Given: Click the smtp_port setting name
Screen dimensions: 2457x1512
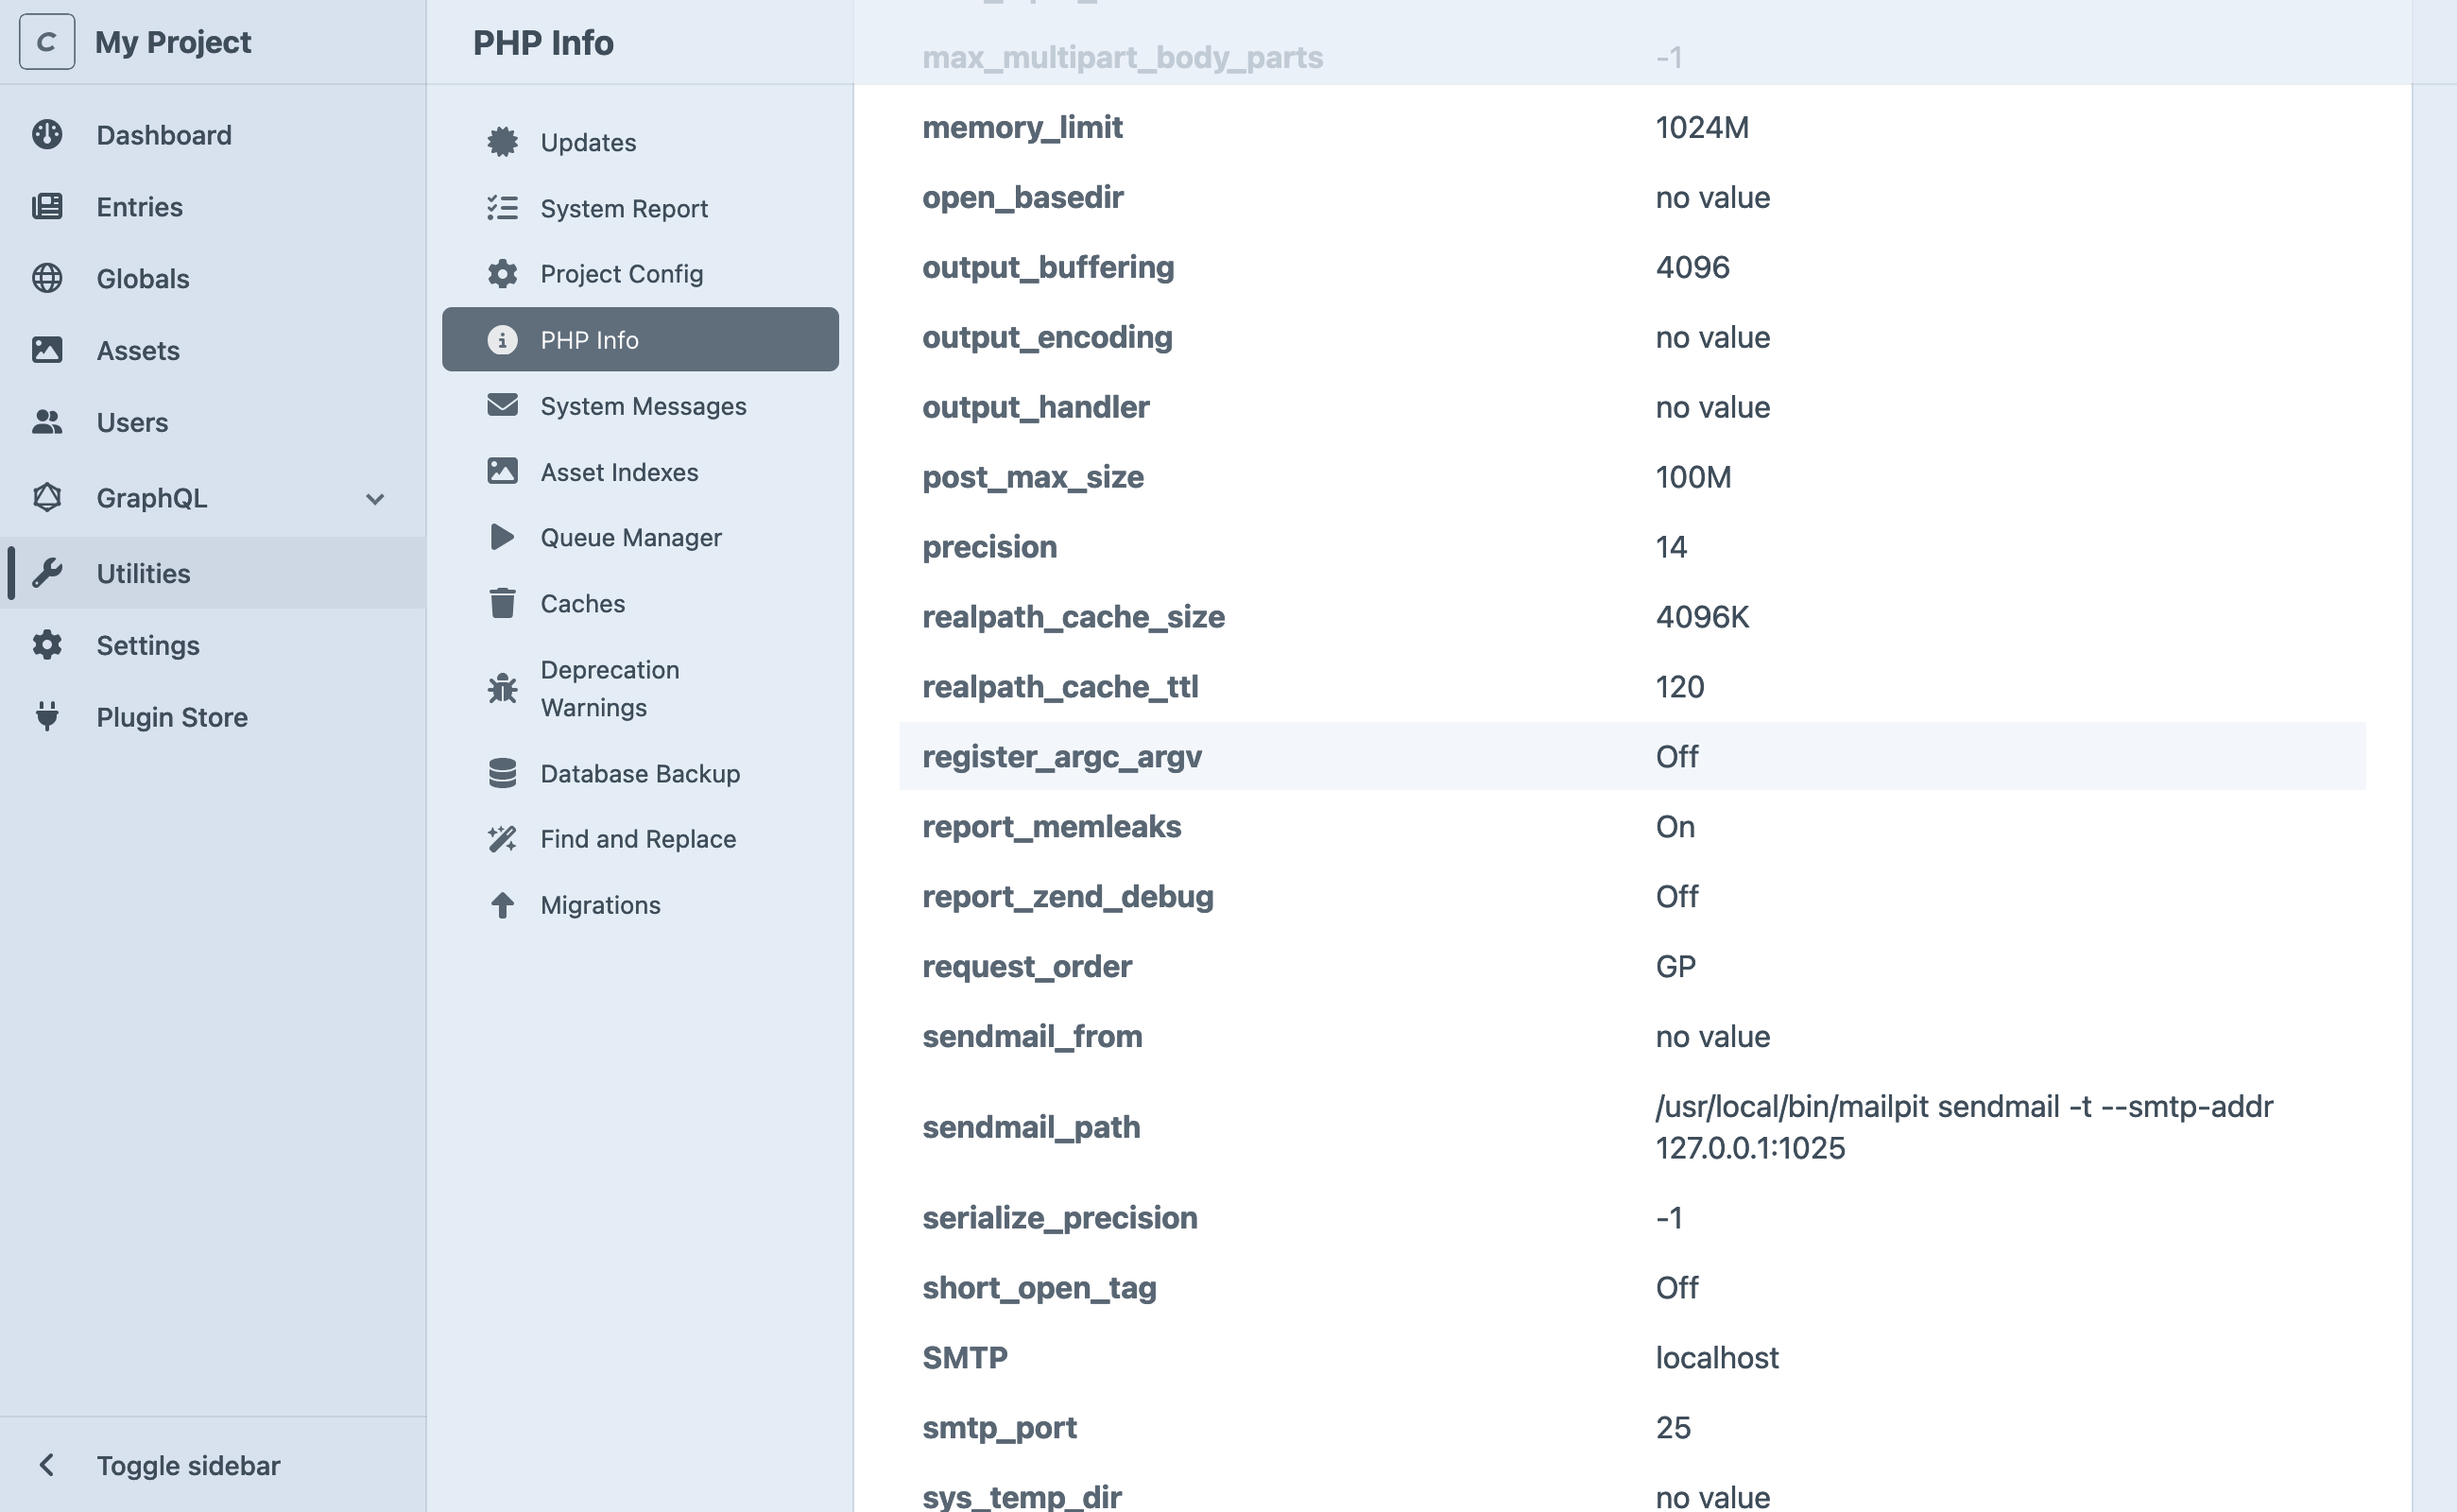Looking at the screenshot, I should (999, 1428).
